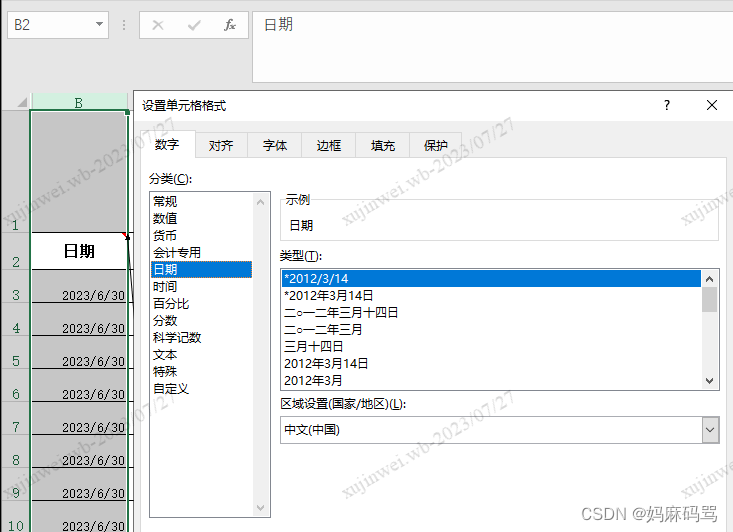Click type list scroll down arrow
Screen dimensions: 733x532
click(709, 381)
